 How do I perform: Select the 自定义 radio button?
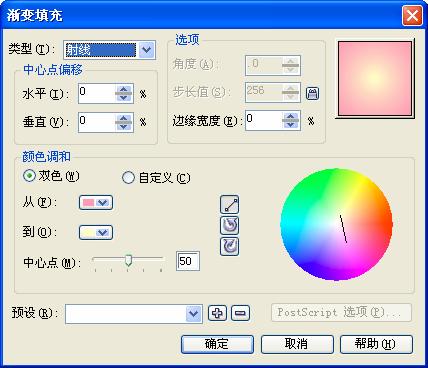click(128, 178)
